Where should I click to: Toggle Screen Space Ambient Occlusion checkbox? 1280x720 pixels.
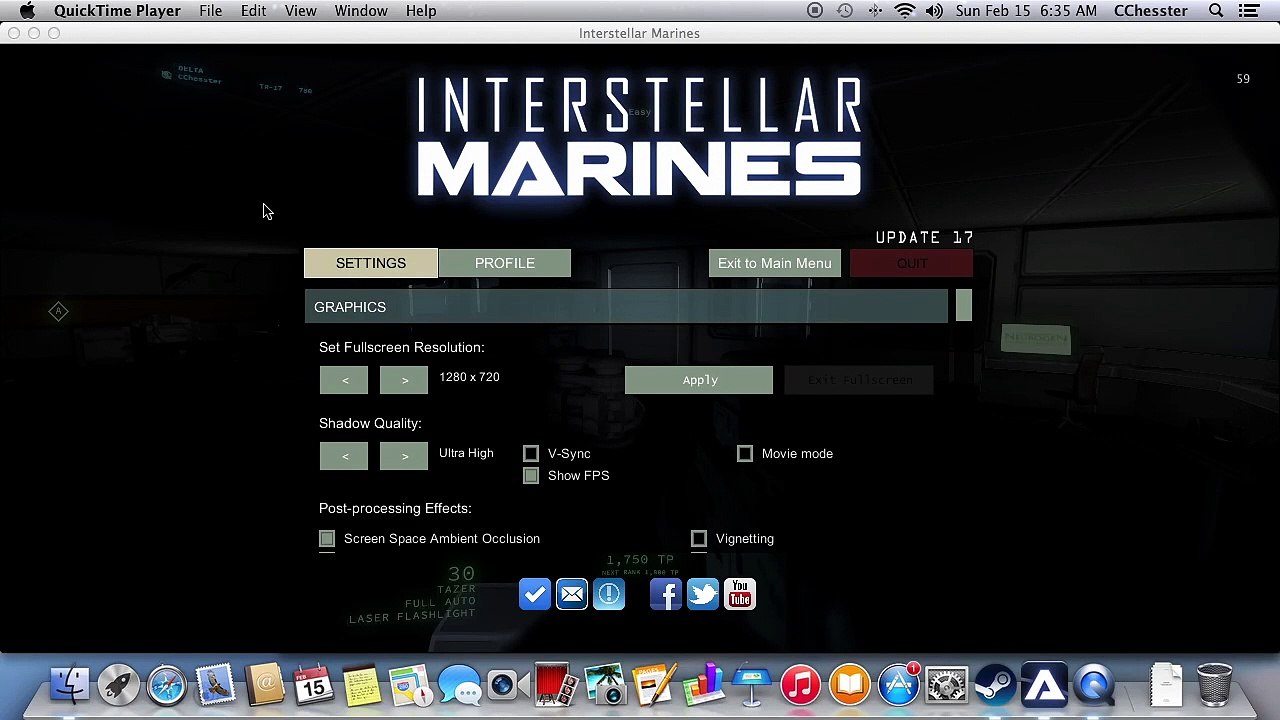(327, 539)
